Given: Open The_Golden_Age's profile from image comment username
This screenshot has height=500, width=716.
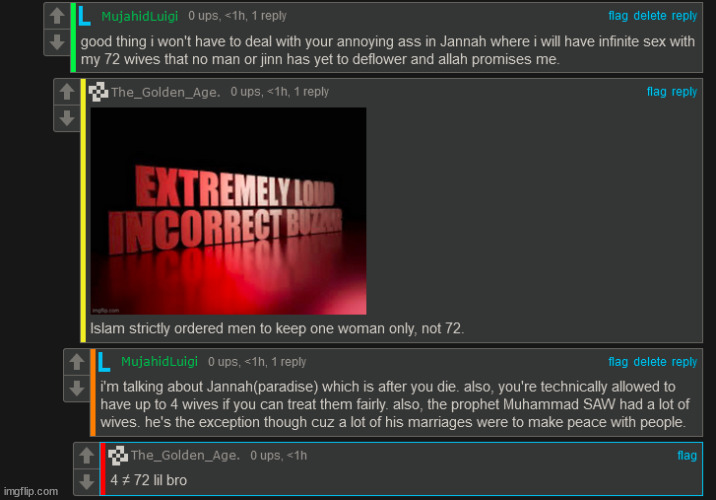Looking at the screenshot, I should tap(165, 92).
